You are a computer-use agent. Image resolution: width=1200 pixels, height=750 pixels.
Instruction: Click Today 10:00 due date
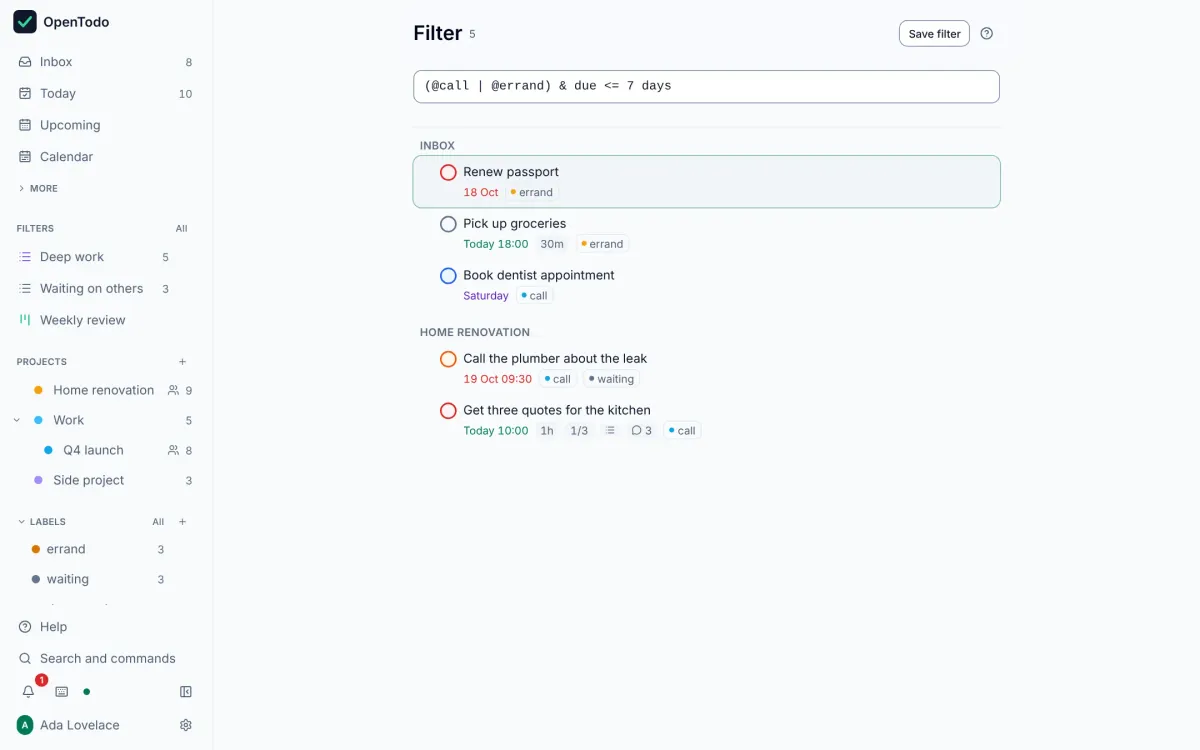pyautogui.click(x=496, y=431)
